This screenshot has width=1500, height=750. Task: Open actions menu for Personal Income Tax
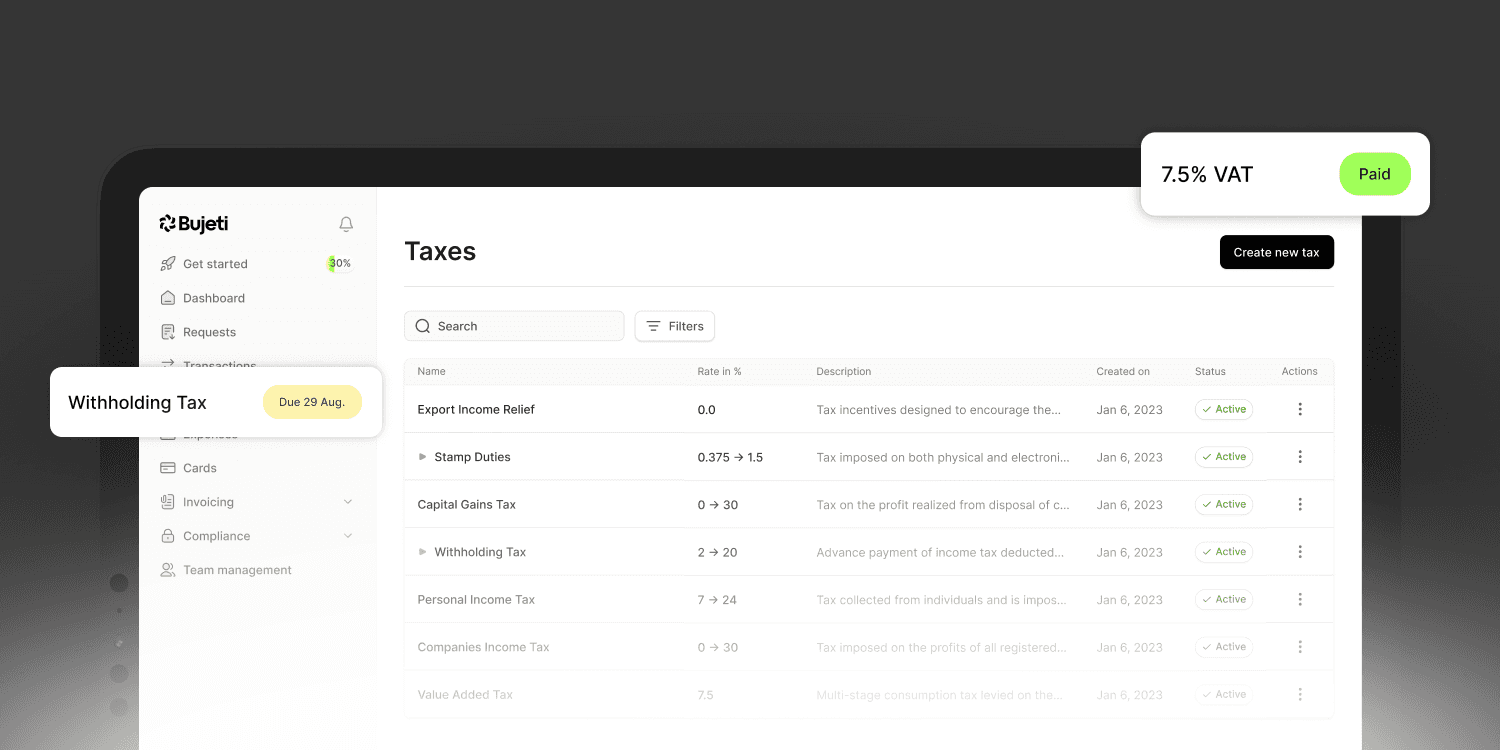(1300, 600)
